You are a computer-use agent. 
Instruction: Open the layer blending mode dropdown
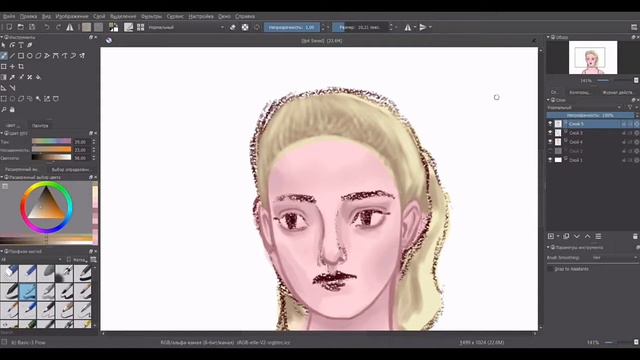584,107
